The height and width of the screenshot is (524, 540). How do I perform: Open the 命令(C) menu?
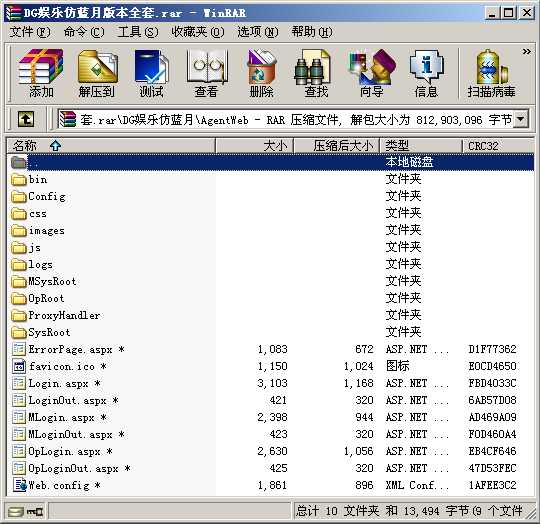[84, 32]
